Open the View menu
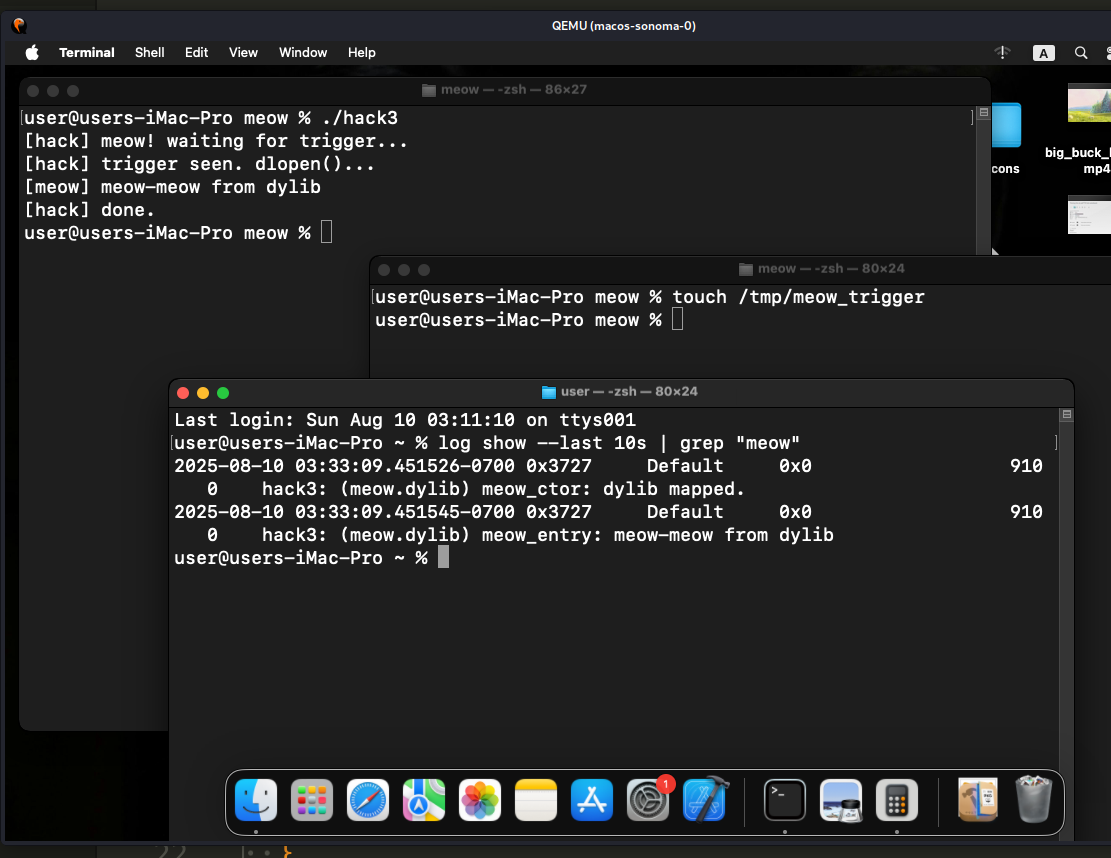Screen dimensions: 1111x858 [243, 52]
